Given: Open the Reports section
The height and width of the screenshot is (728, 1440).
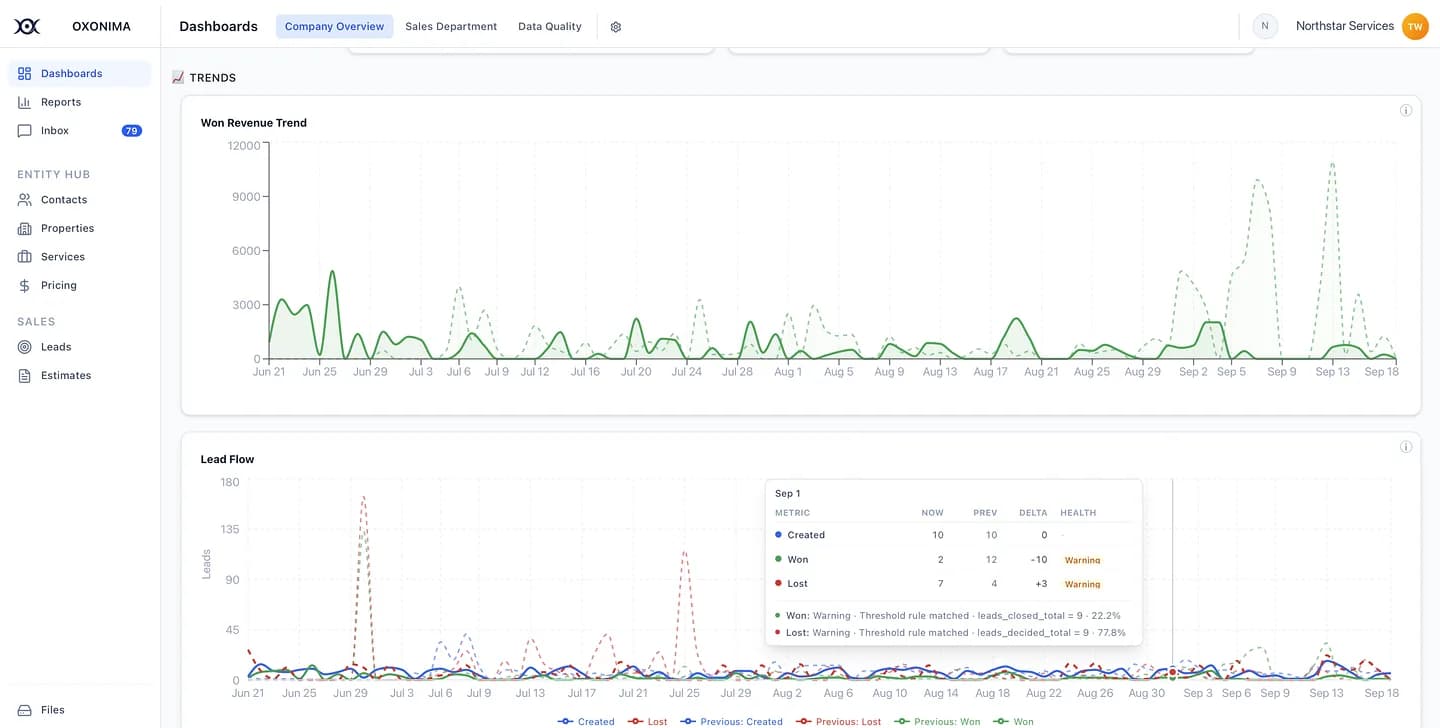Looking at the screenshot, I should (x=80, y=102).
